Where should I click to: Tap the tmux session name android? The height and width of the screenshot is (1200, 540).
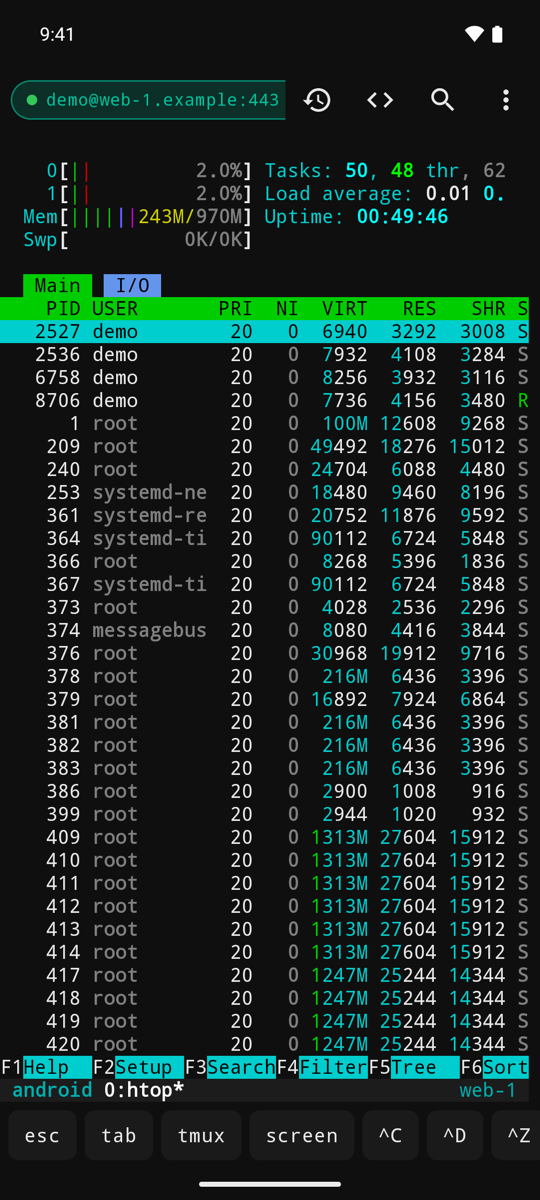[x=52, y=1090]
